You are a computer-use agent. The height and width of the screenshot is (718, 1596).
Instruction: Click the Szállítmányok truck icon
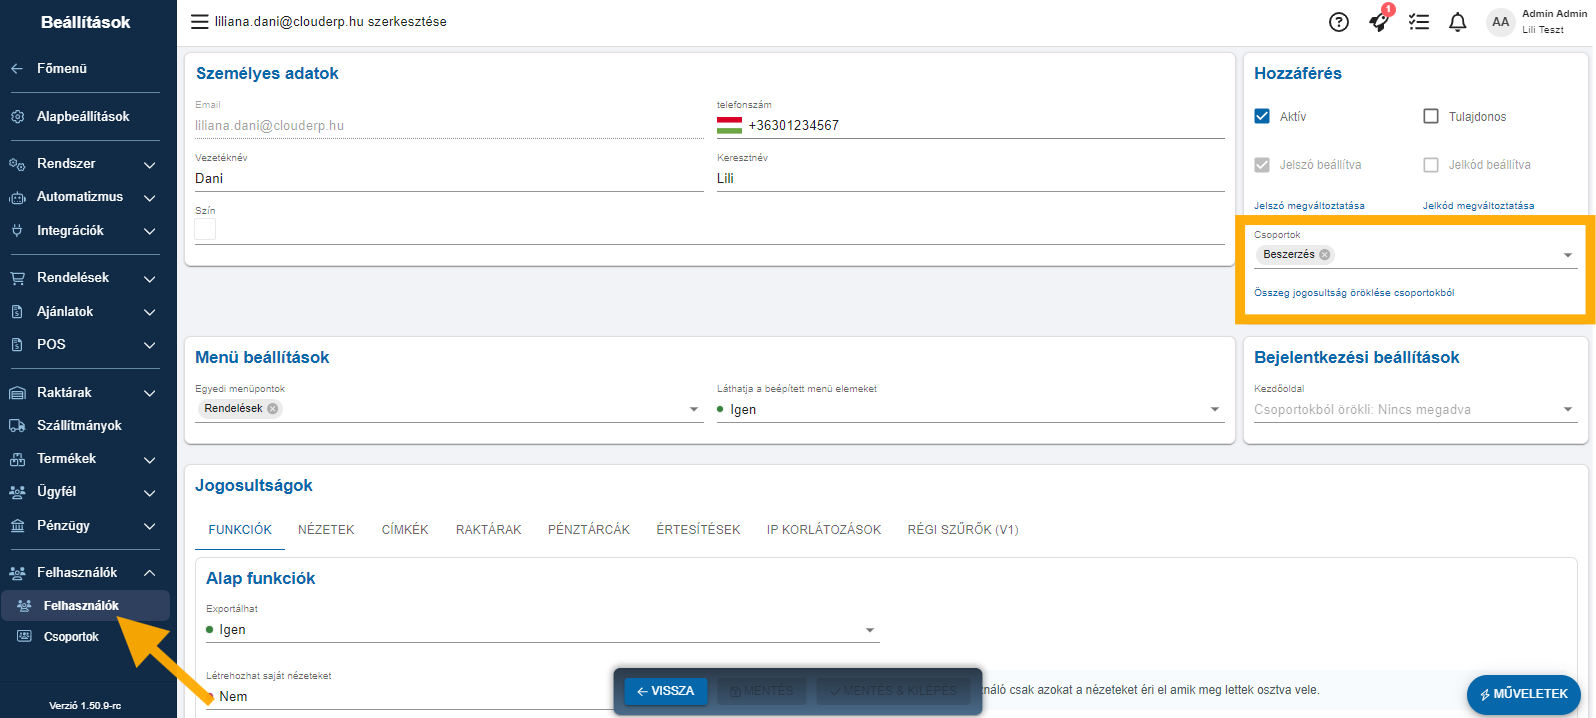(17, 426)
